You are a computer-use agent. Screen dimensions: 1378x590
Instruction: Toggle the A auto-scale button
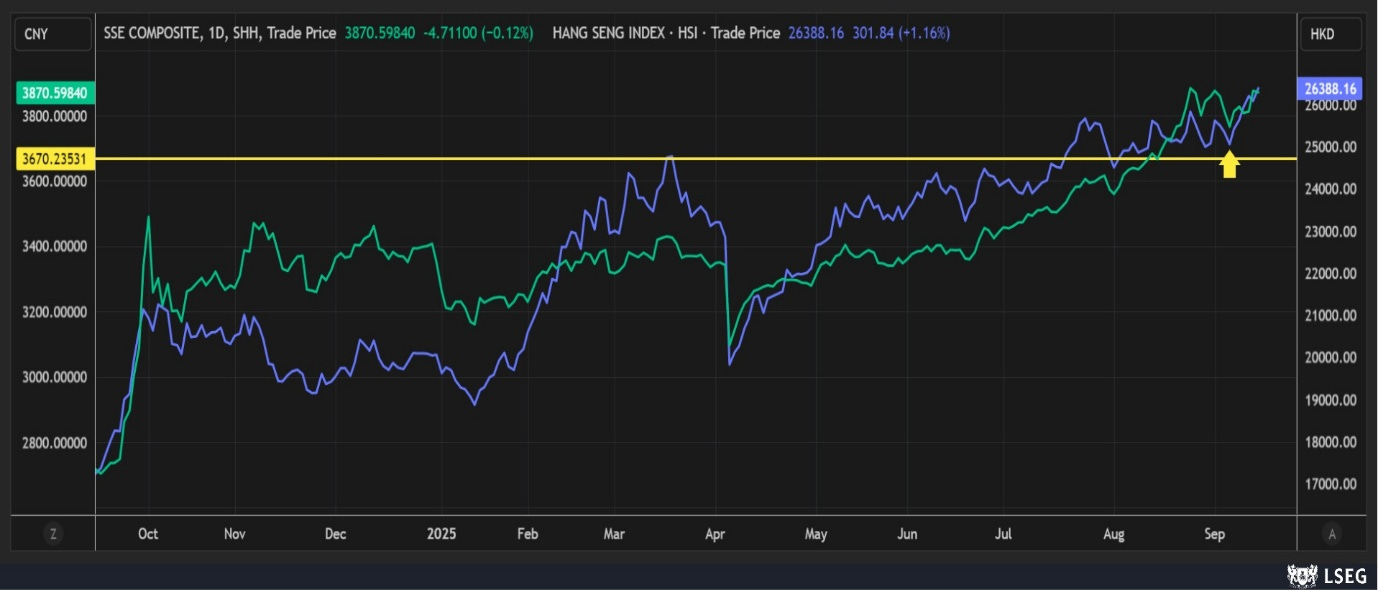pos(1332,535)
